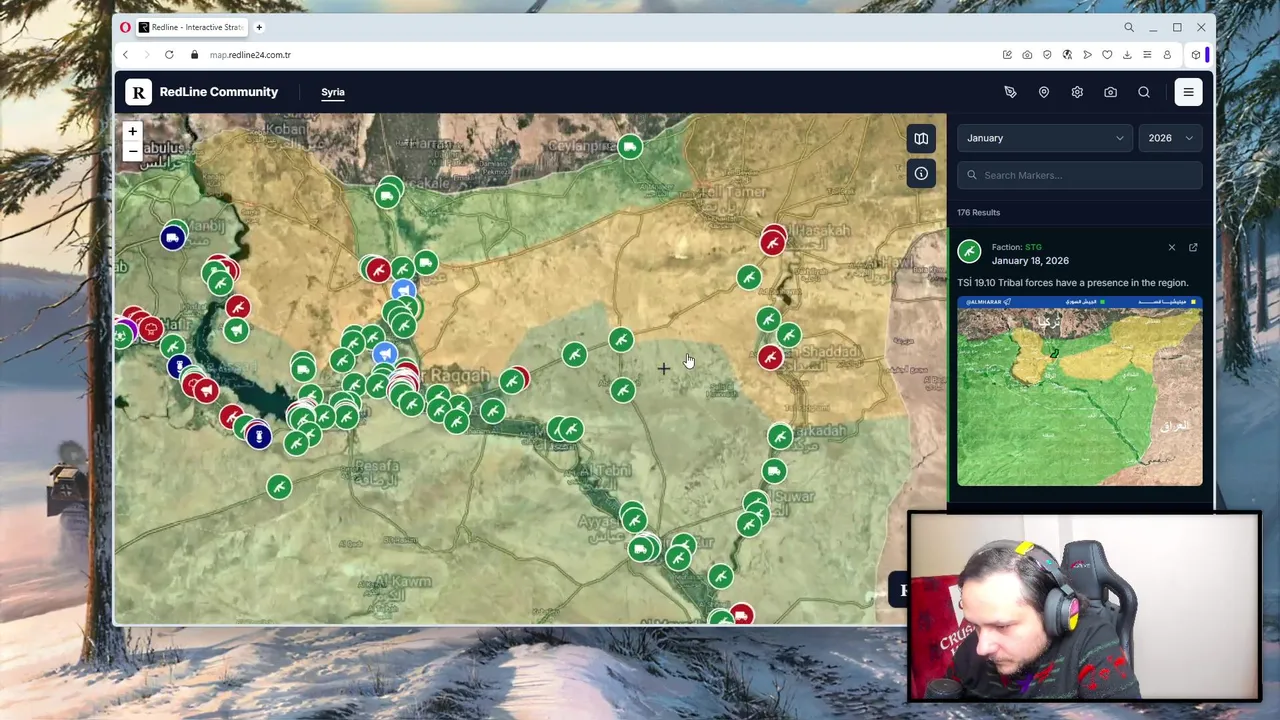Viewport: 1280px width, 720px height.
Task: Zoom in the map with plus button
Action: click(132, 131)
